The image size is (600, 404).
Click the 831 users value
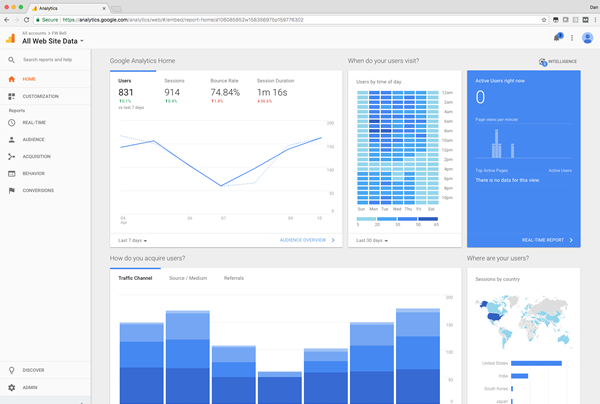[x=126, y=93]
